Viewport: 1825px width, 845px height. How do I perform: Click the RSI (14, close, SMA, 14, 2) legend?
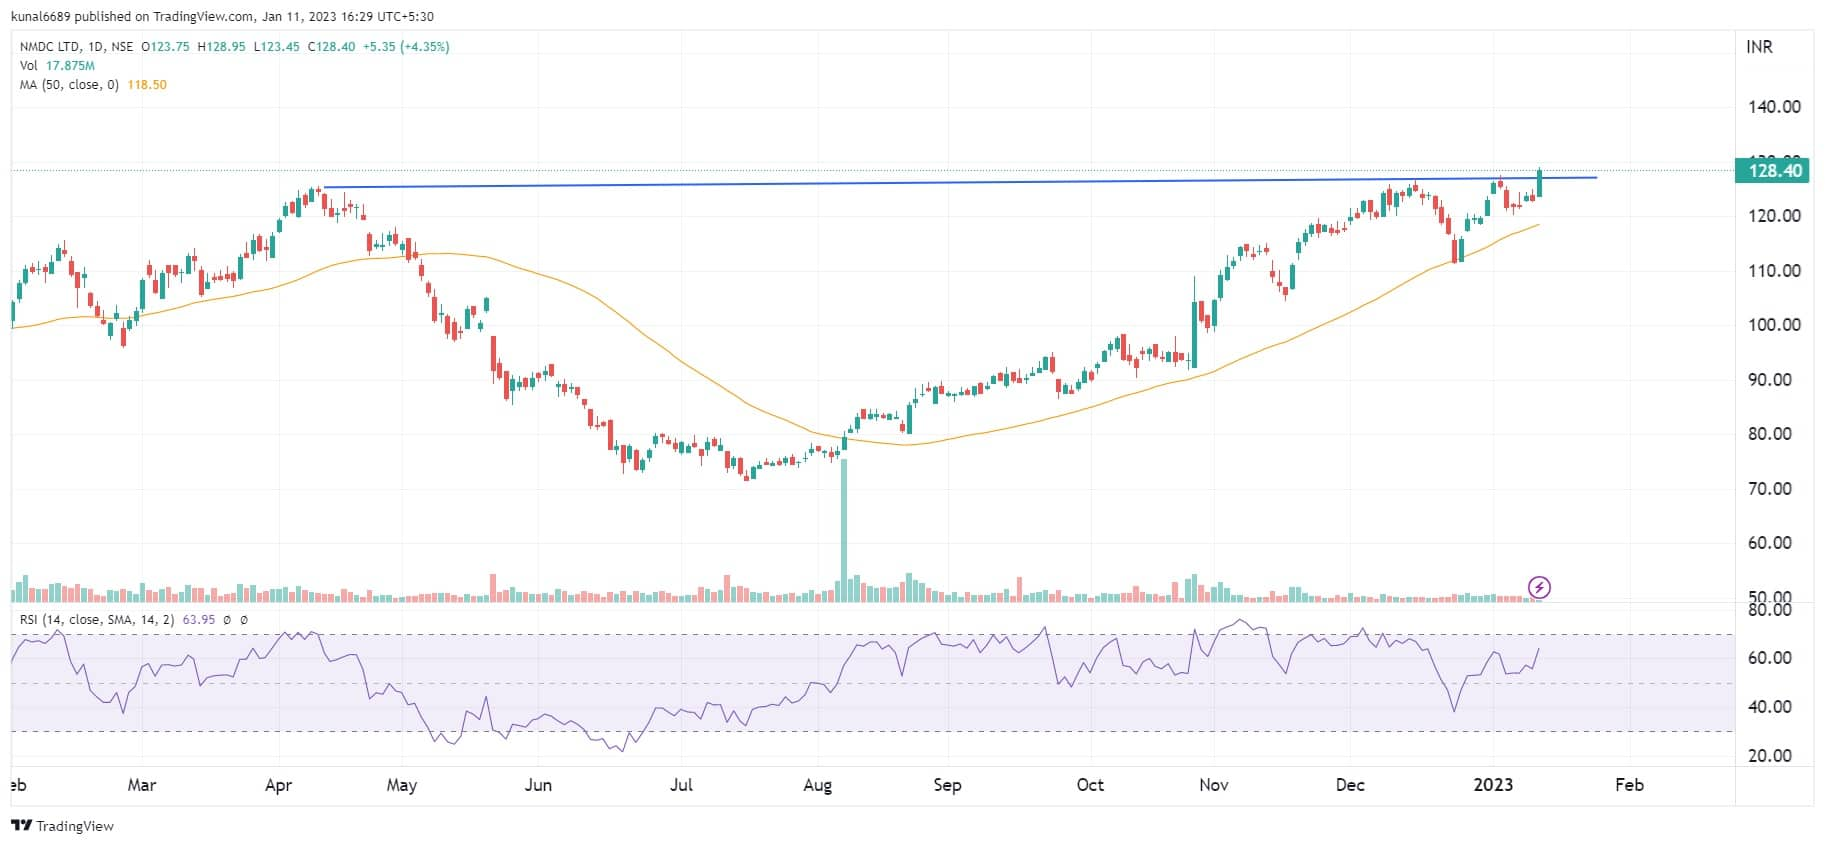point(97,620)
